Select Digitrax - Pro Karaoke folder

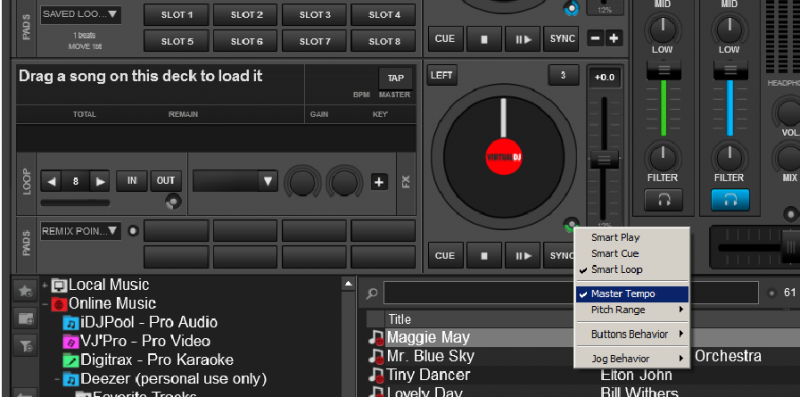pos(148,360)
